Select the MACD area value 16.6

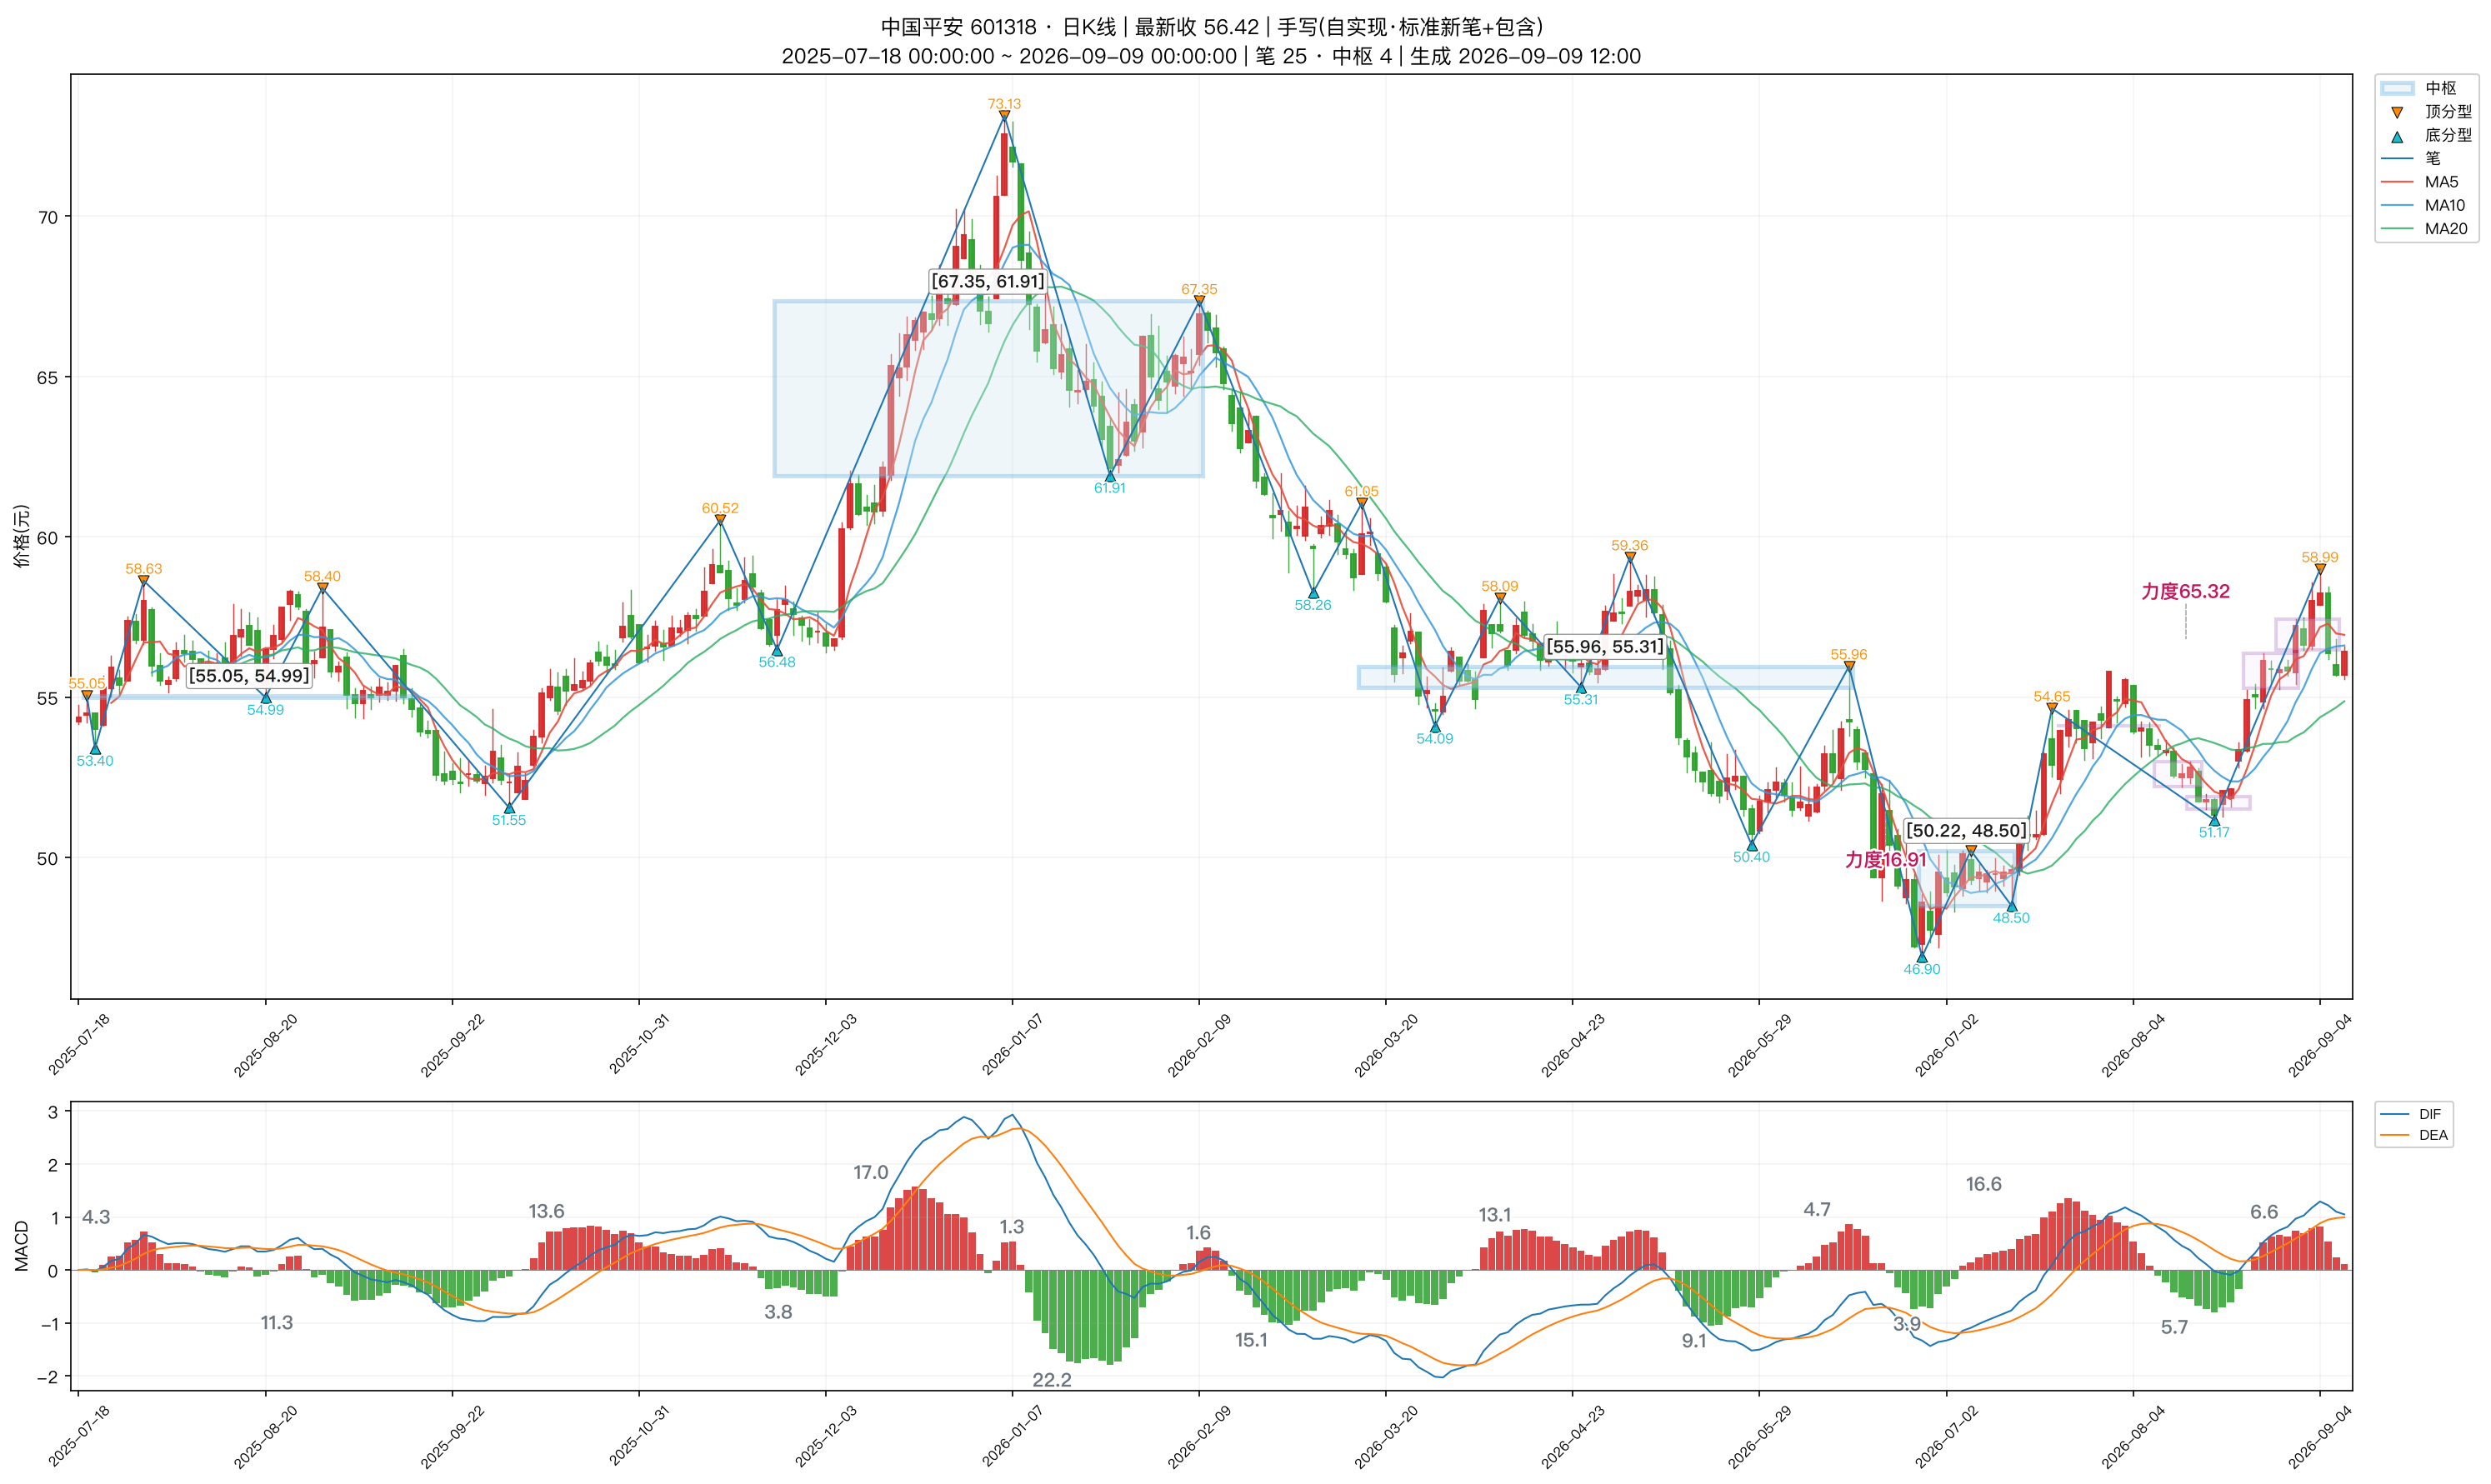1984,1184
